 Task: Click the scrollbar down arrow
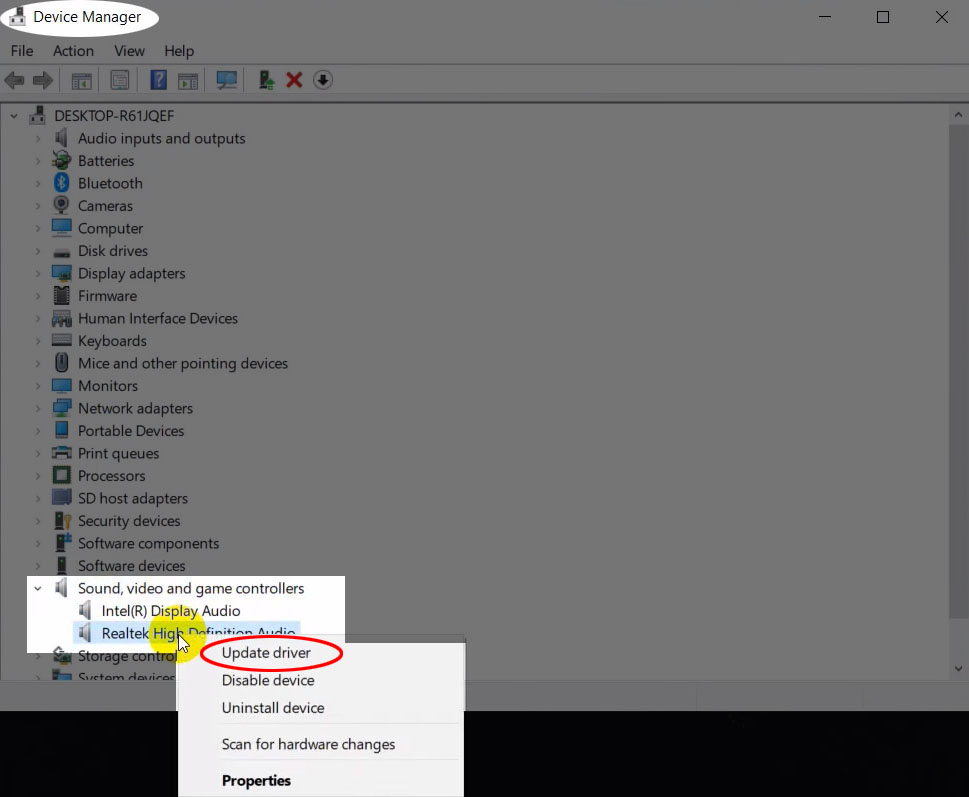point(958,668)
